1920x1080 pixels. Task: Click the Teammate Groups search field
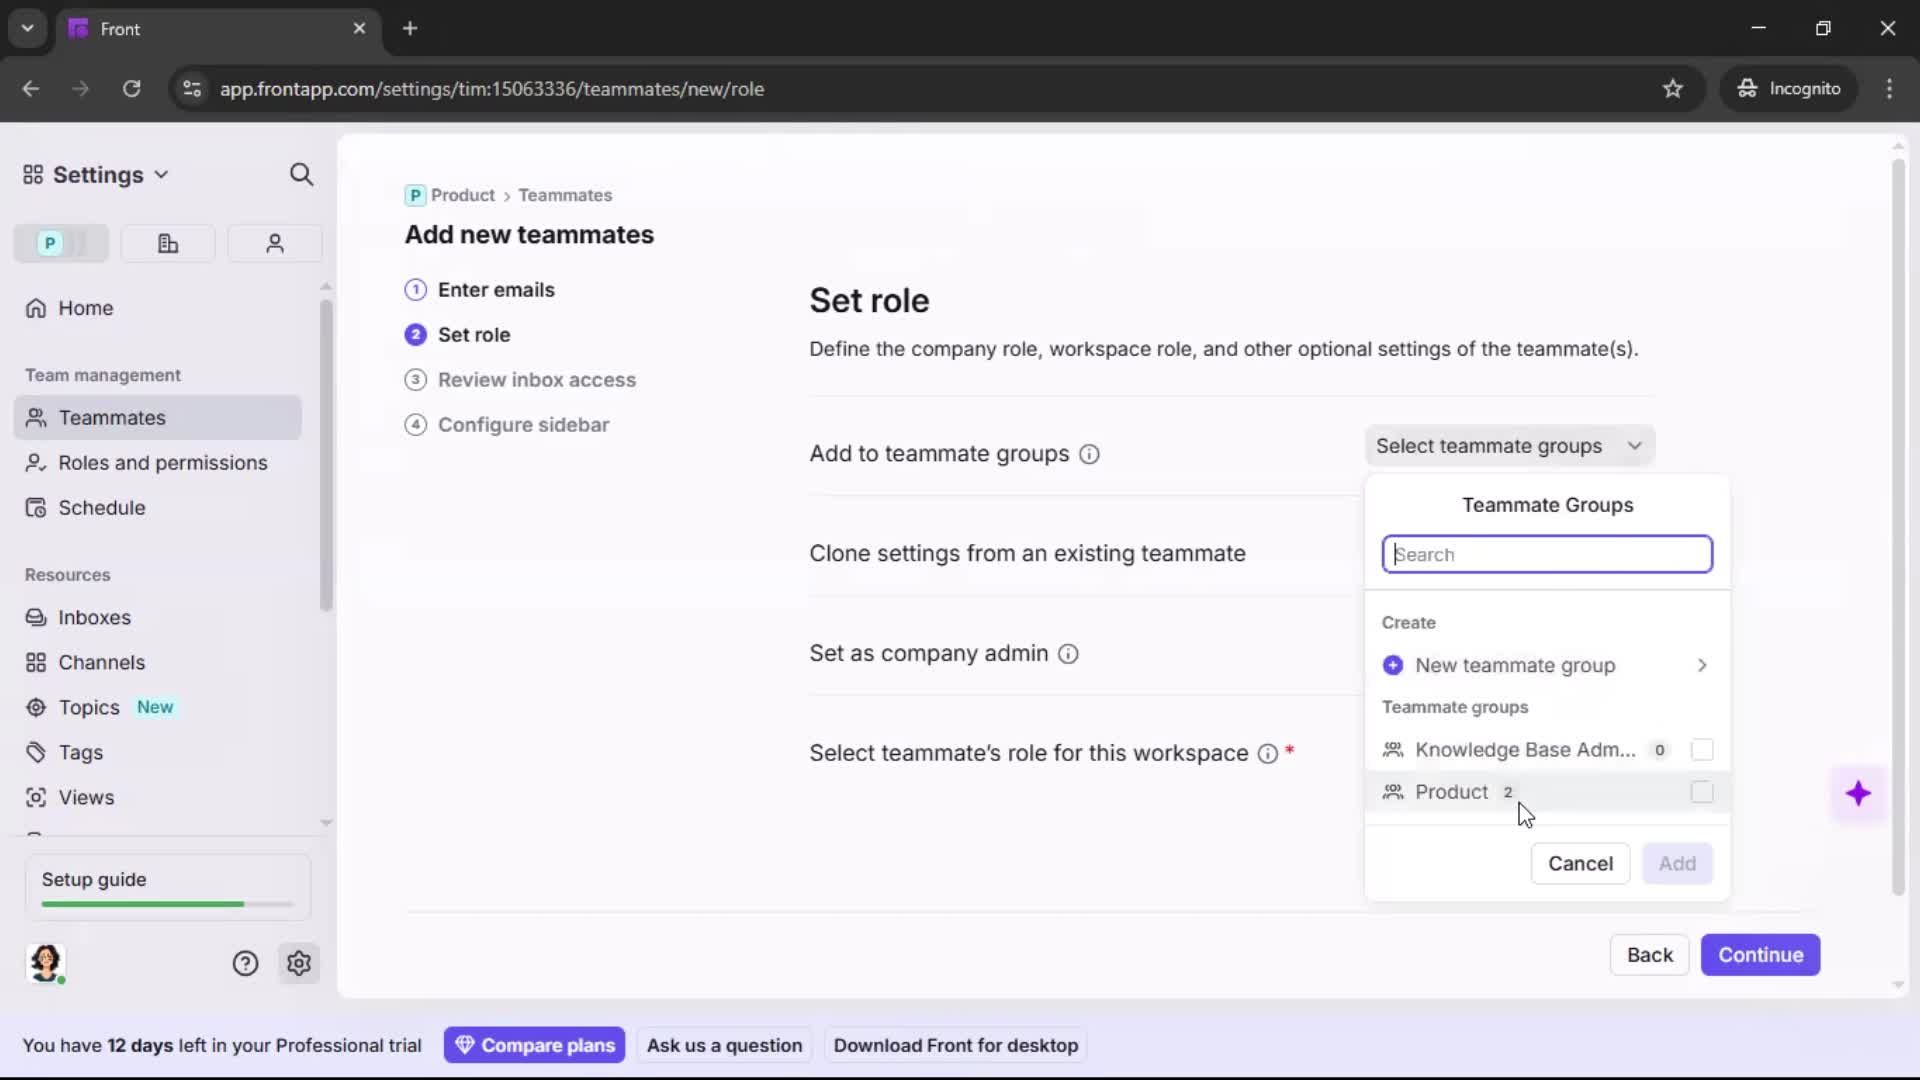[1546, 554]
